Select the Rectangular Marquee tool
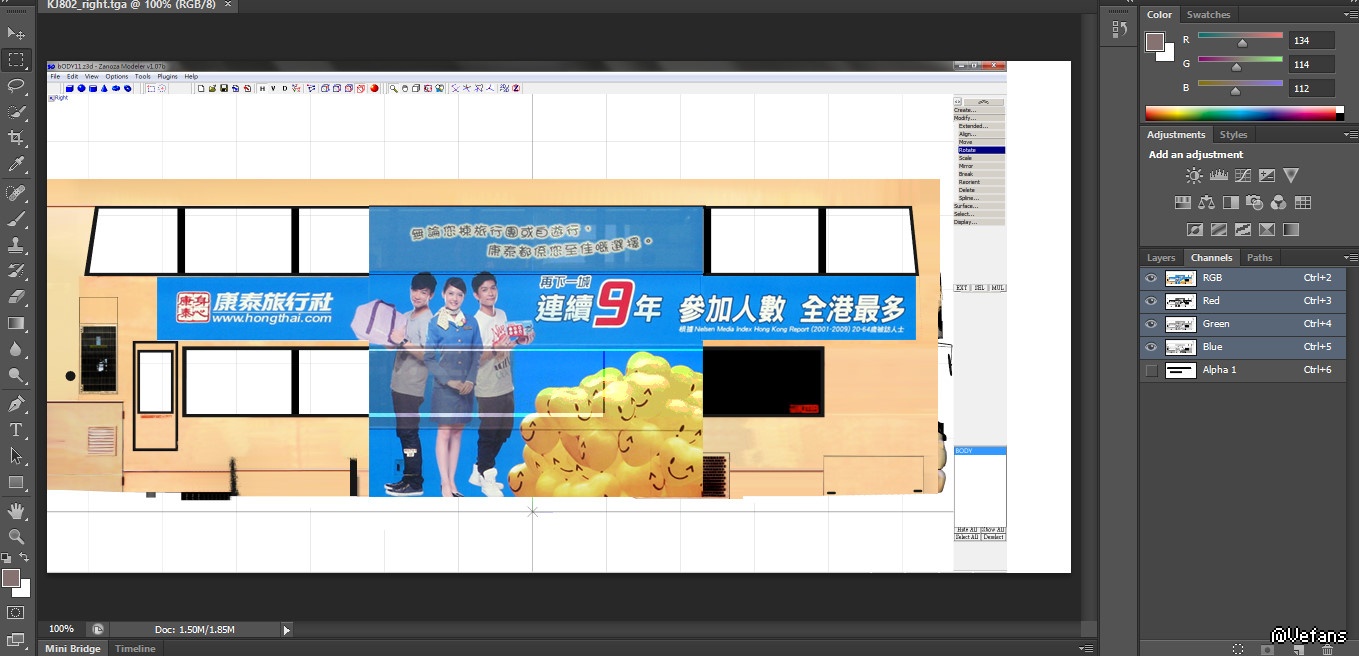 16,60
